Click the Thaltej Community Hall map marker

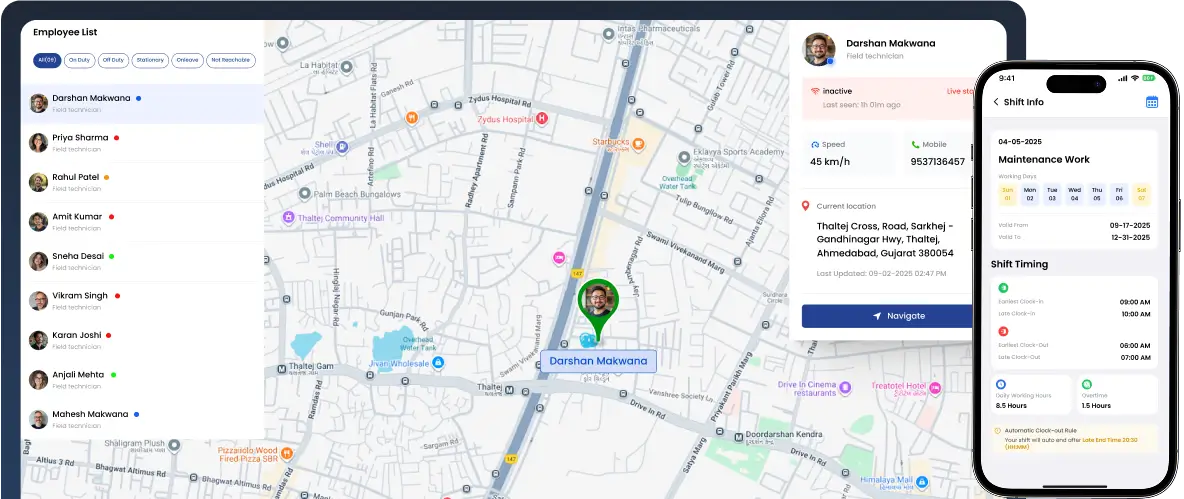tap(289, 217)
